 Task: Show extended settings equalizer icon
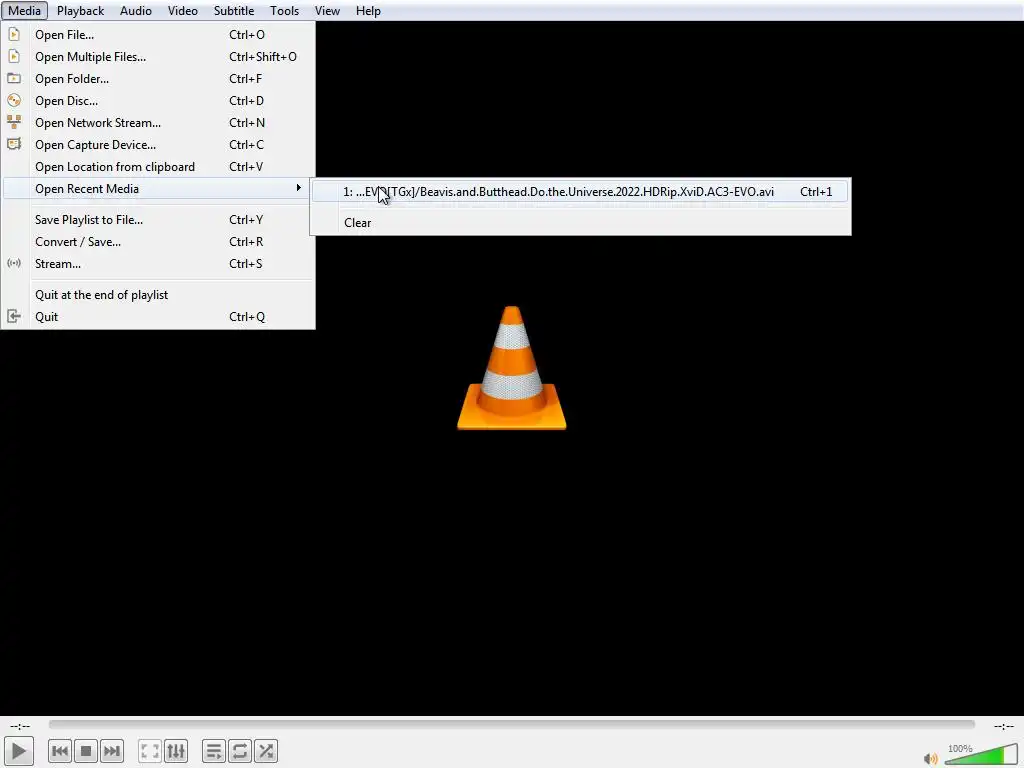pyautogui.click(x=176, y=751)
